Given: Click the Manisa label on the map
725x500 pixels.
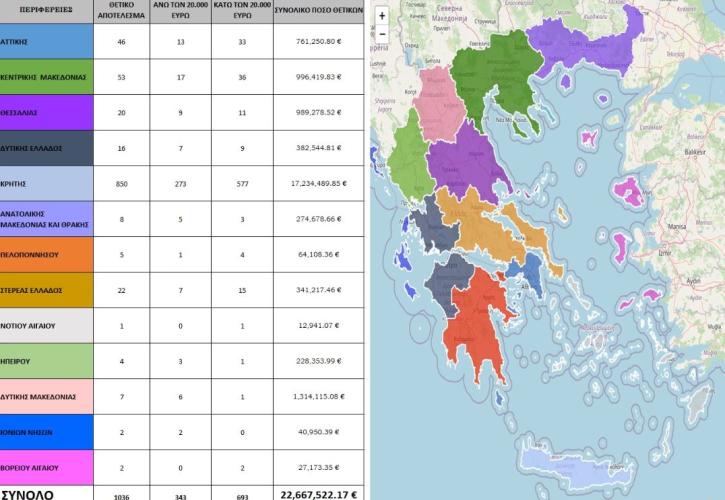Looking at the screenshot, I should [676, 227].
